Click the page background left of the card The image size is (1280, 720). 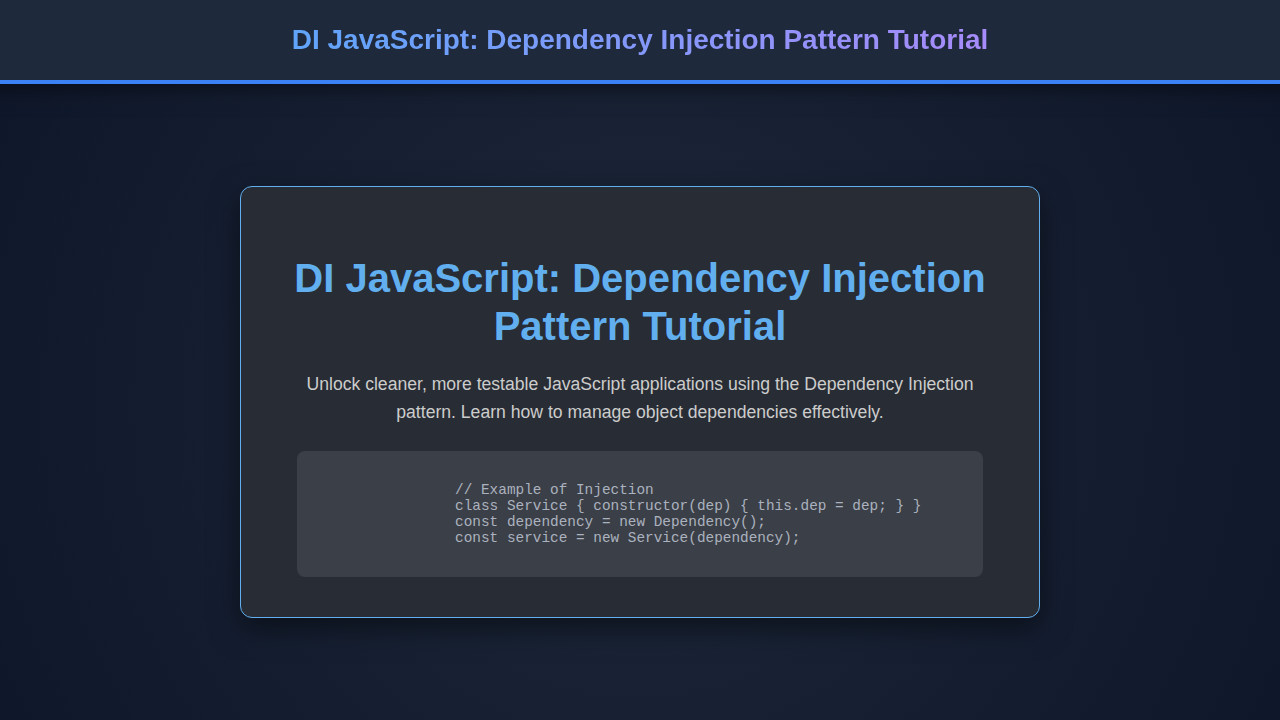[x=120, y=400]
